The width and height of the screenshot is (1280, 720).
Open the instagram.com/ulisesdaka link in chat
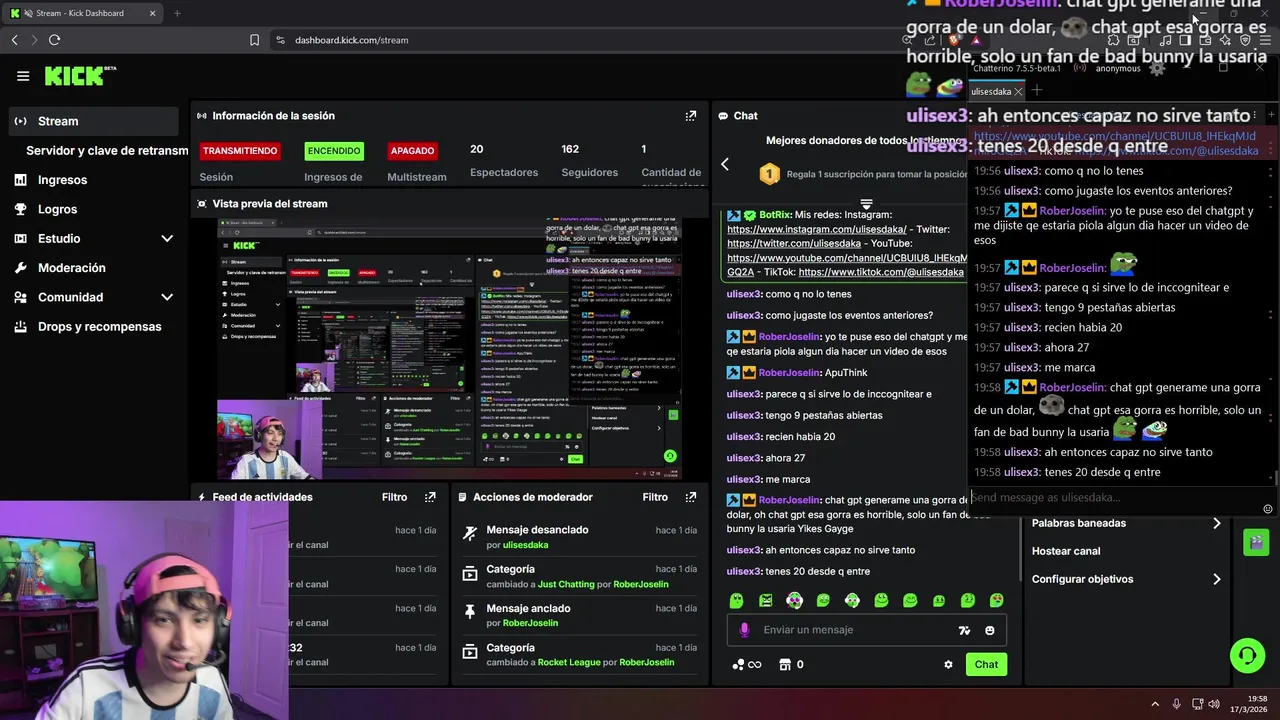coord(817,230)
